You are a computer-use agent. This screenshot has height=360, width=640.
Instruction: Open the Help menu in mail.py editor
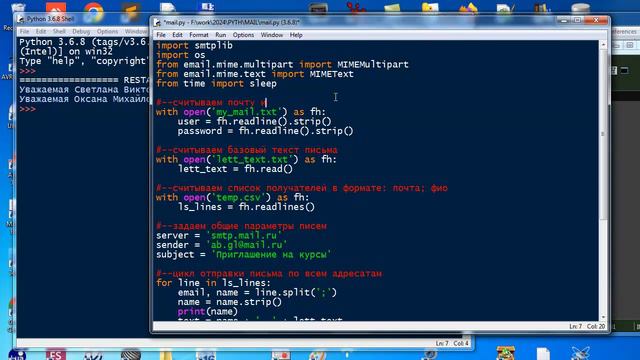[296, 35]
